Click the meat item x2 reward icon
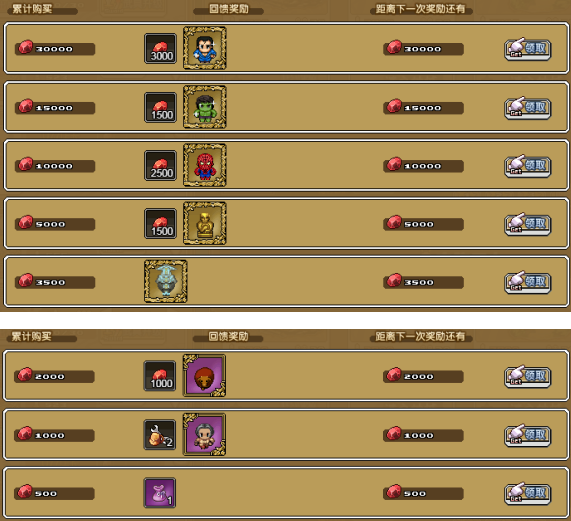The width and height of the screenshot is (571, 521). [160, 435]
